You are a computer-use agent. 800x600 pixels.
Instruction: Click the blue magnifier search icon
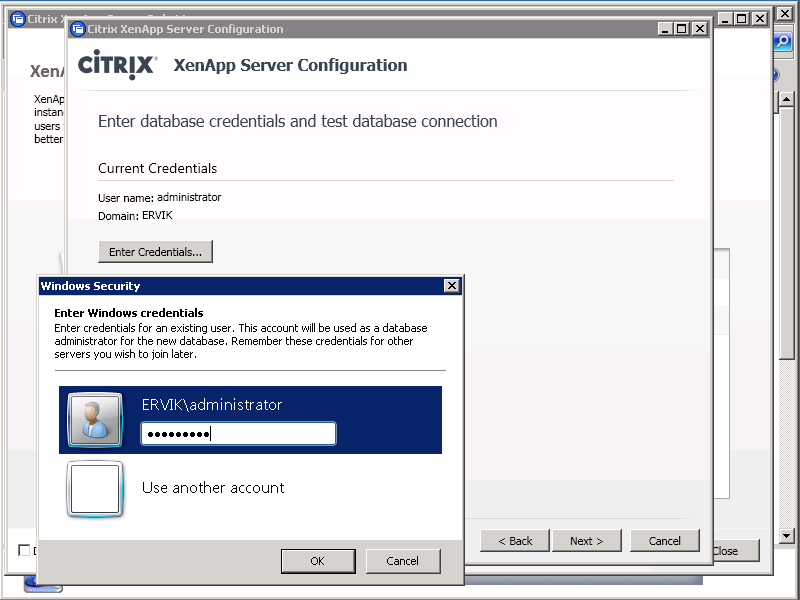[x=784, y=42]
